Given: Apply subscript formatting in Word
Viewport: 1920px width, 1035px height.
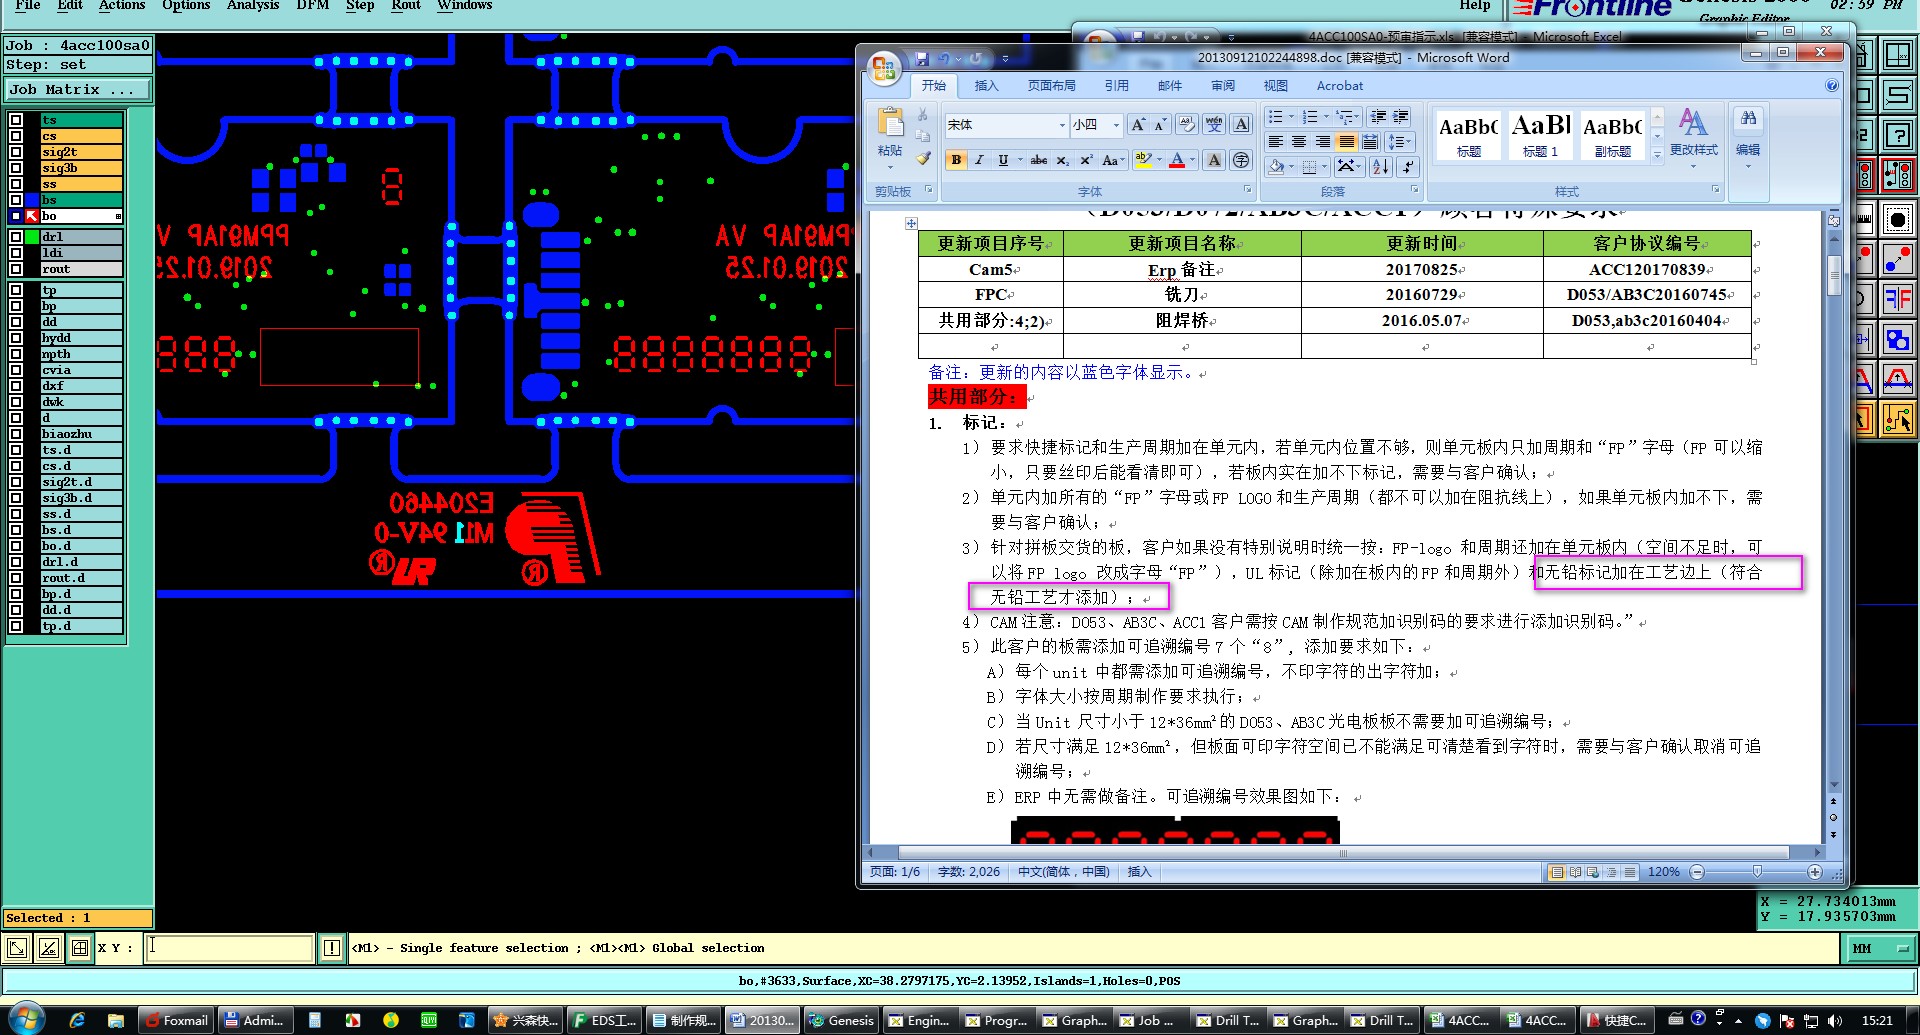Looking at the screenshot, I should (x=1062, y=160).
